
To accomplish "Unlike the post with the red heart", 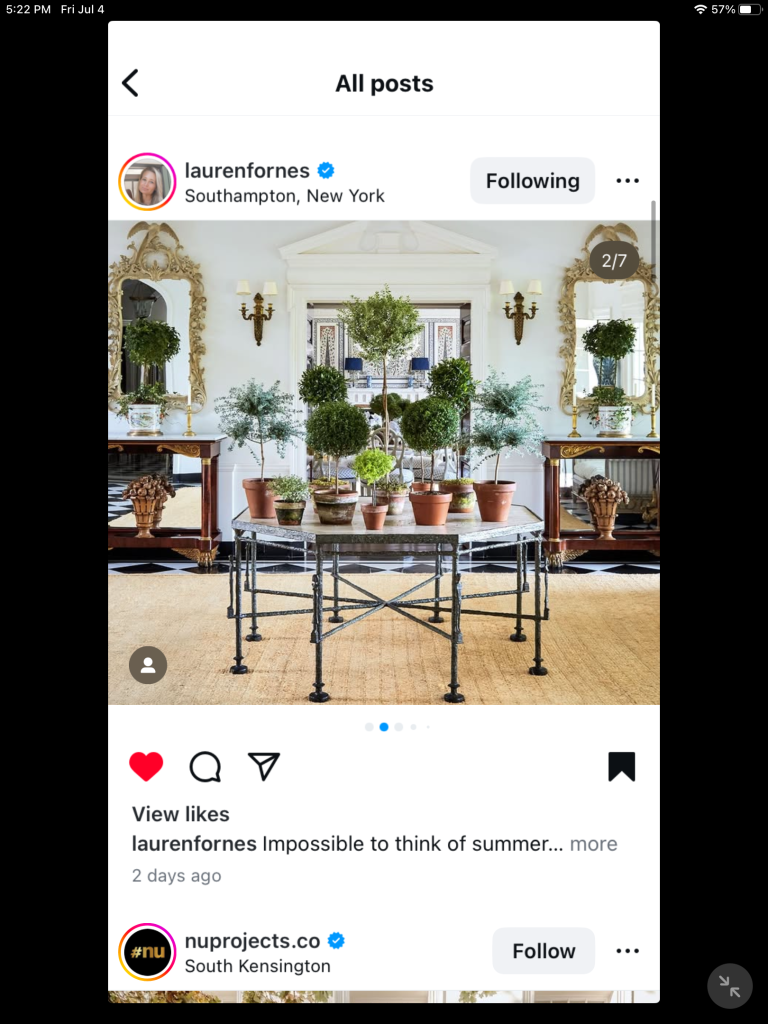I will click(x=146, y=767).
